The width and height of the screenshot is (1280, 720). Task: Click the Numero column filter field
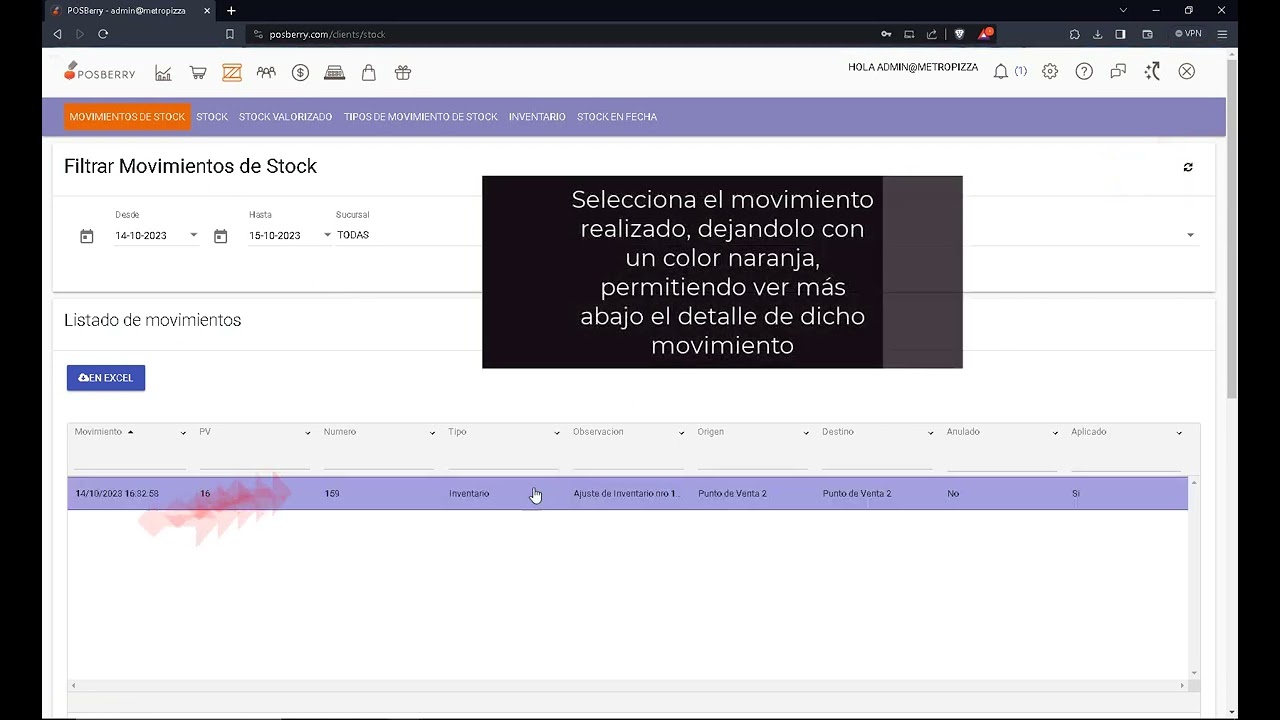click(x=378, y=460)
